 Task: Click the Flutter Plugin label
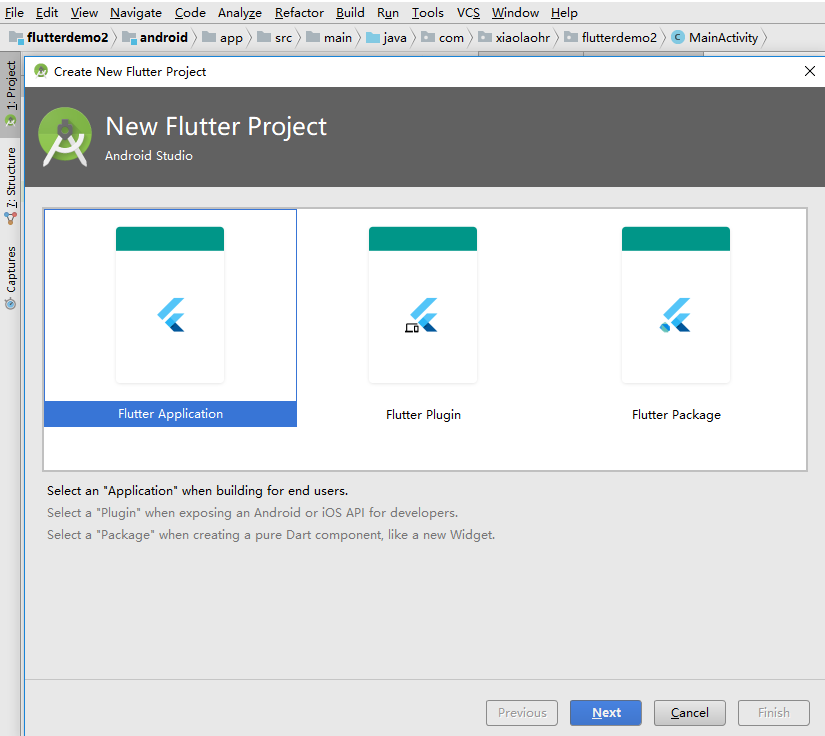pyautogui.click(x=423, y=415)
